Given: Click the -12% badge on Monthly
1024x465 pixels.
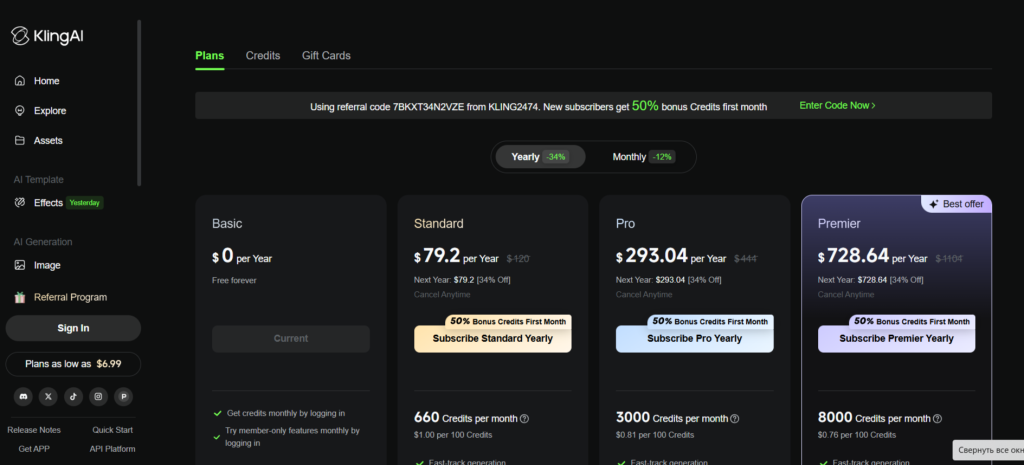Looking at the screenshot, I should (x=662, y=157).
